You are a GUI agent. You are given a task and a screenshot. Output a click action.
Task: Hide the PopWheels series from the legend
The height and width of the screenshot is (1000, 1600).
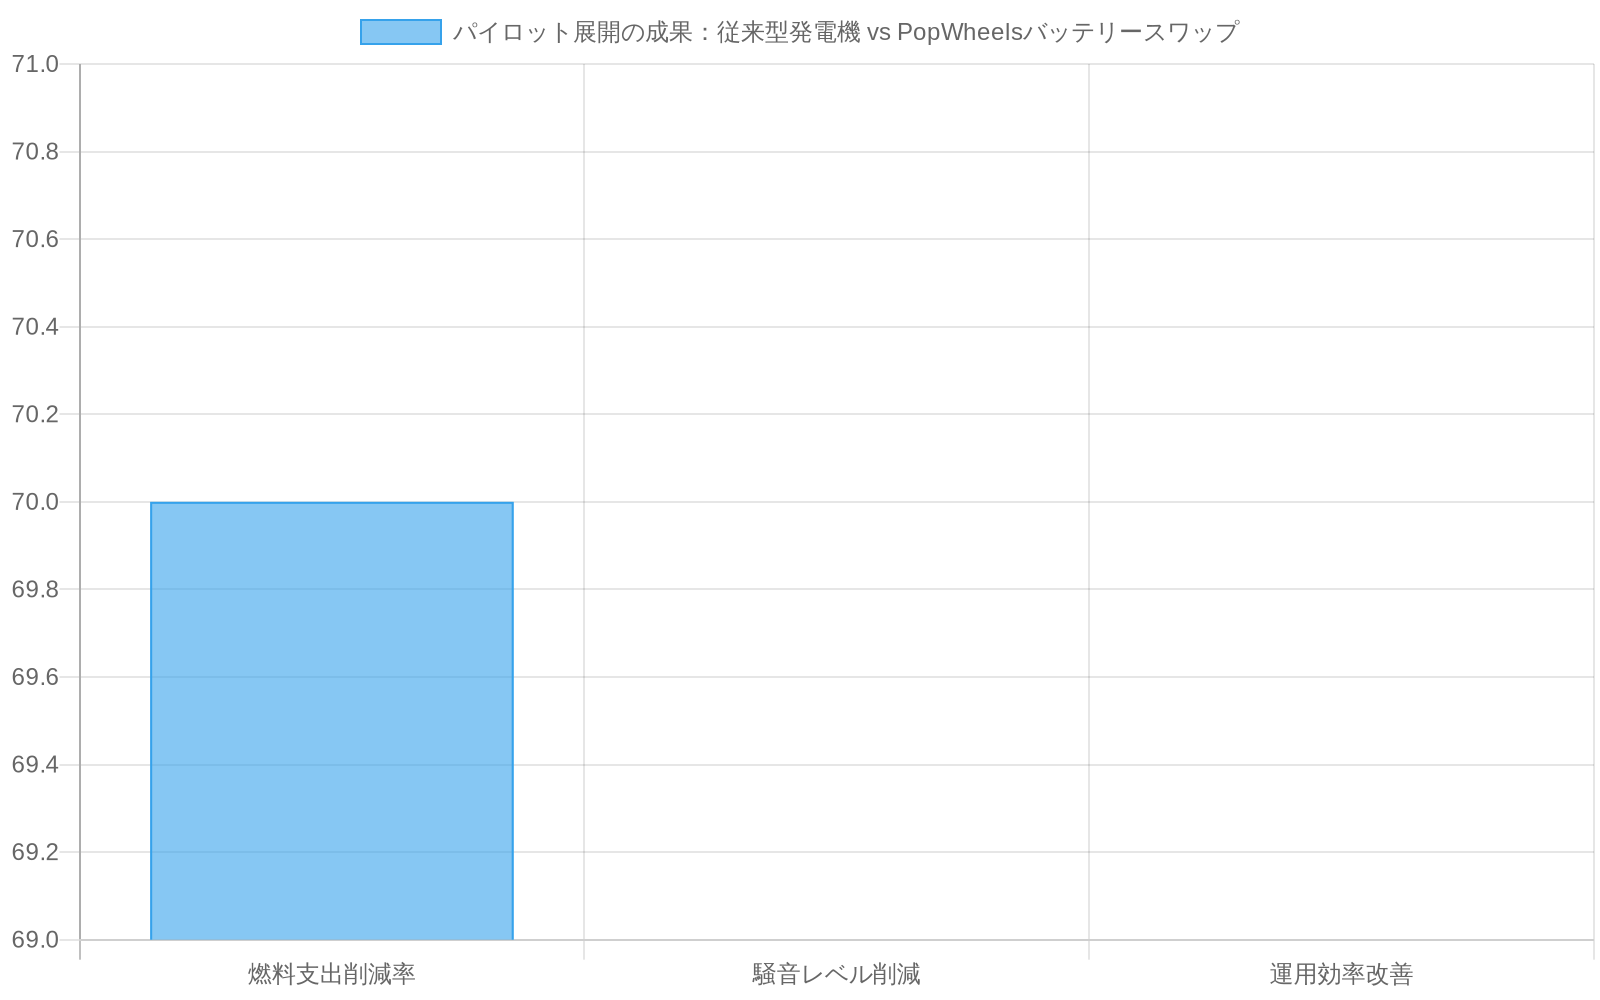pyautogui.click(x=399, y=32)
